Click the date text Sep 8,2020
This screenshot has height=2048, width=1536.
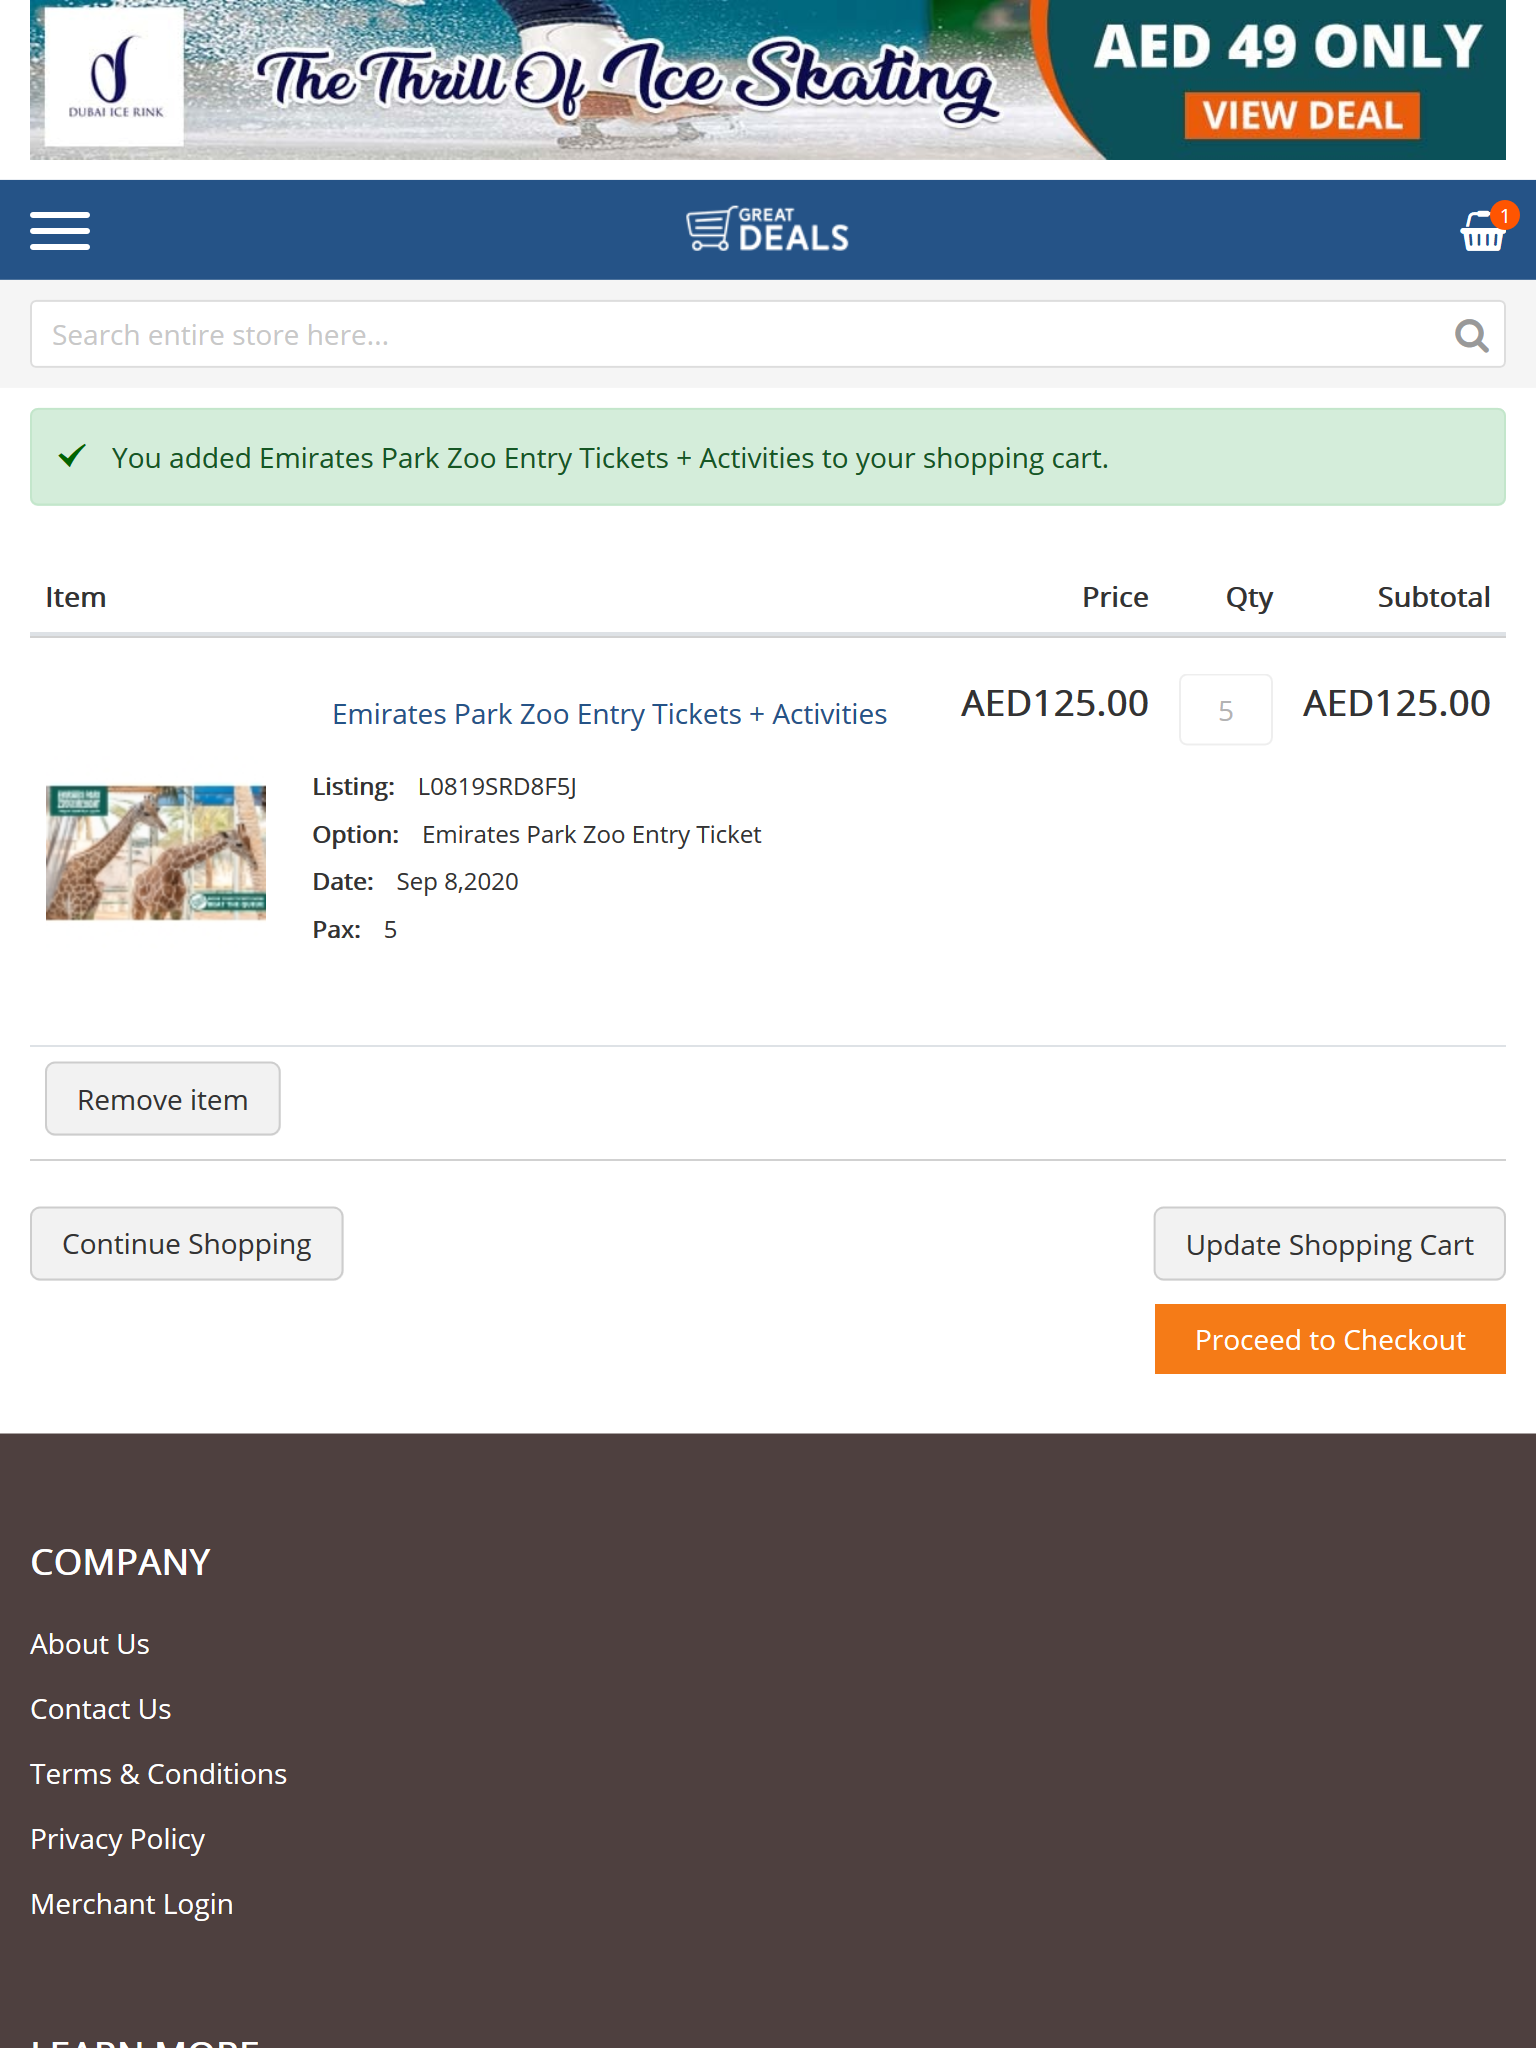tap(457, 882)
